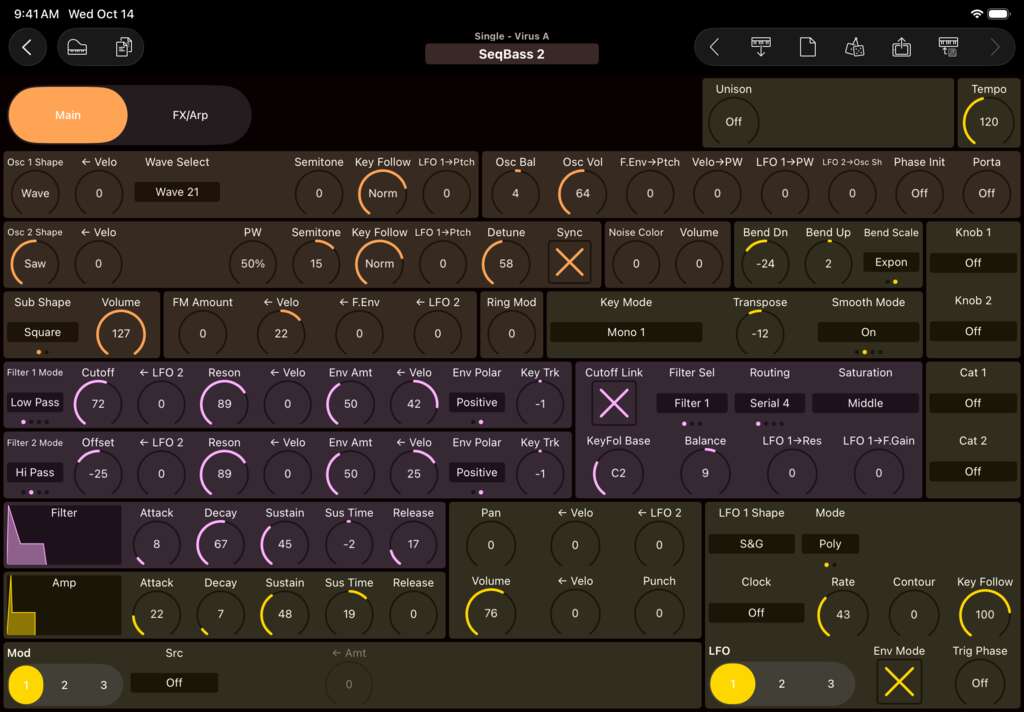The image size is (1024, 712).
Task: Click the Knob 1 'Off' button
Action: click(x=973, y=263)
